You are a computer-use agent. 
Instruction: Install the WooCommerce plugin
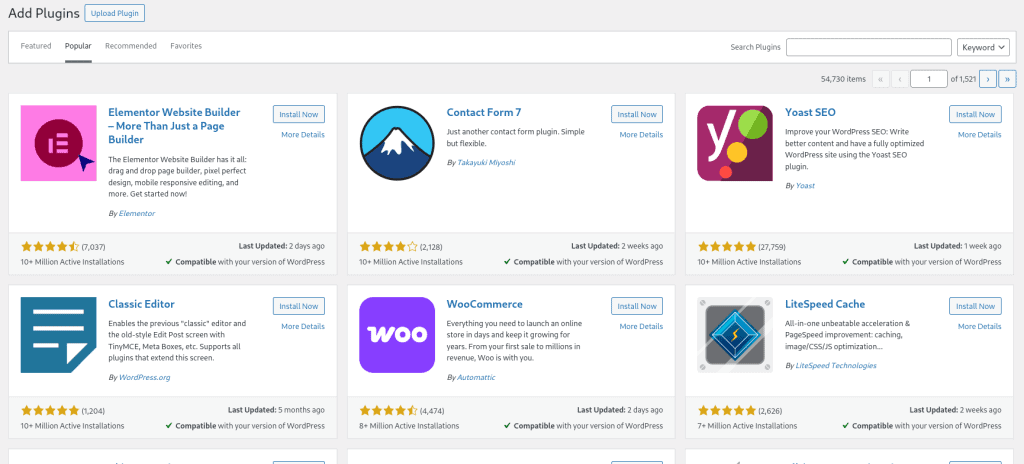coord(637,306)
